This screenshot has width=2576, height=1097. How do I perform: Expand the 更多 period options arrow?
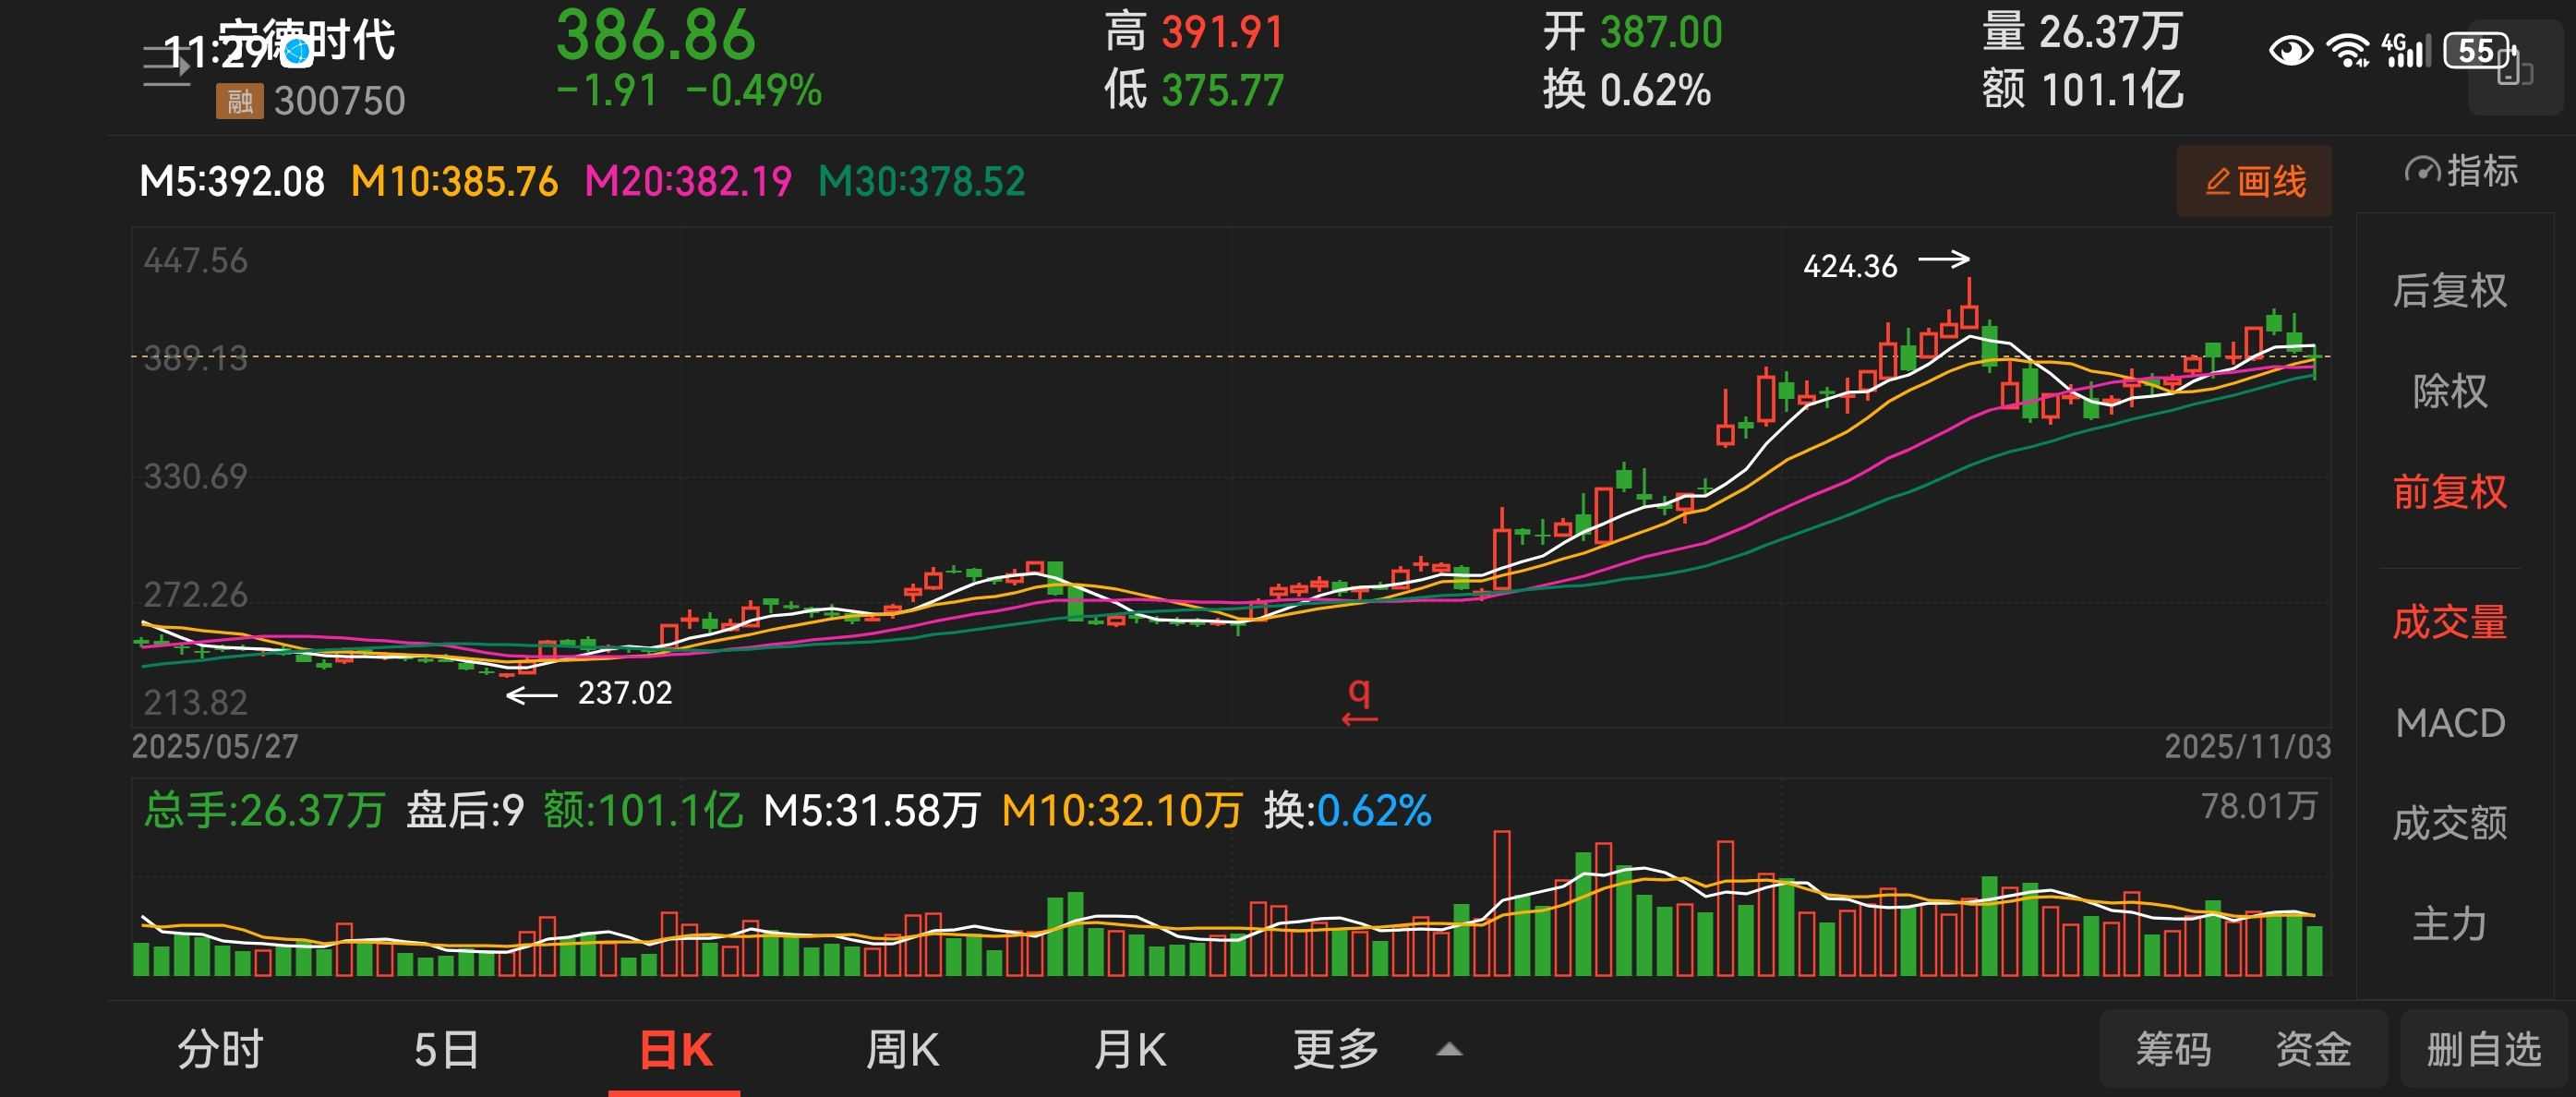click(1449, 1050)
